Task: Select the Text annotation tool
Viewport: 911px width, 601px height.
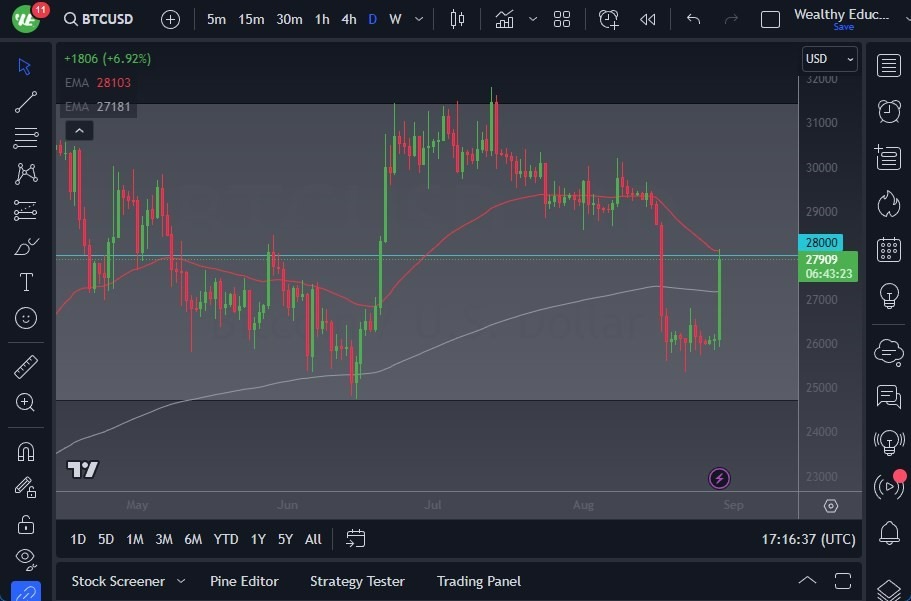Action: pyautogui.click(x=25, y=282)
